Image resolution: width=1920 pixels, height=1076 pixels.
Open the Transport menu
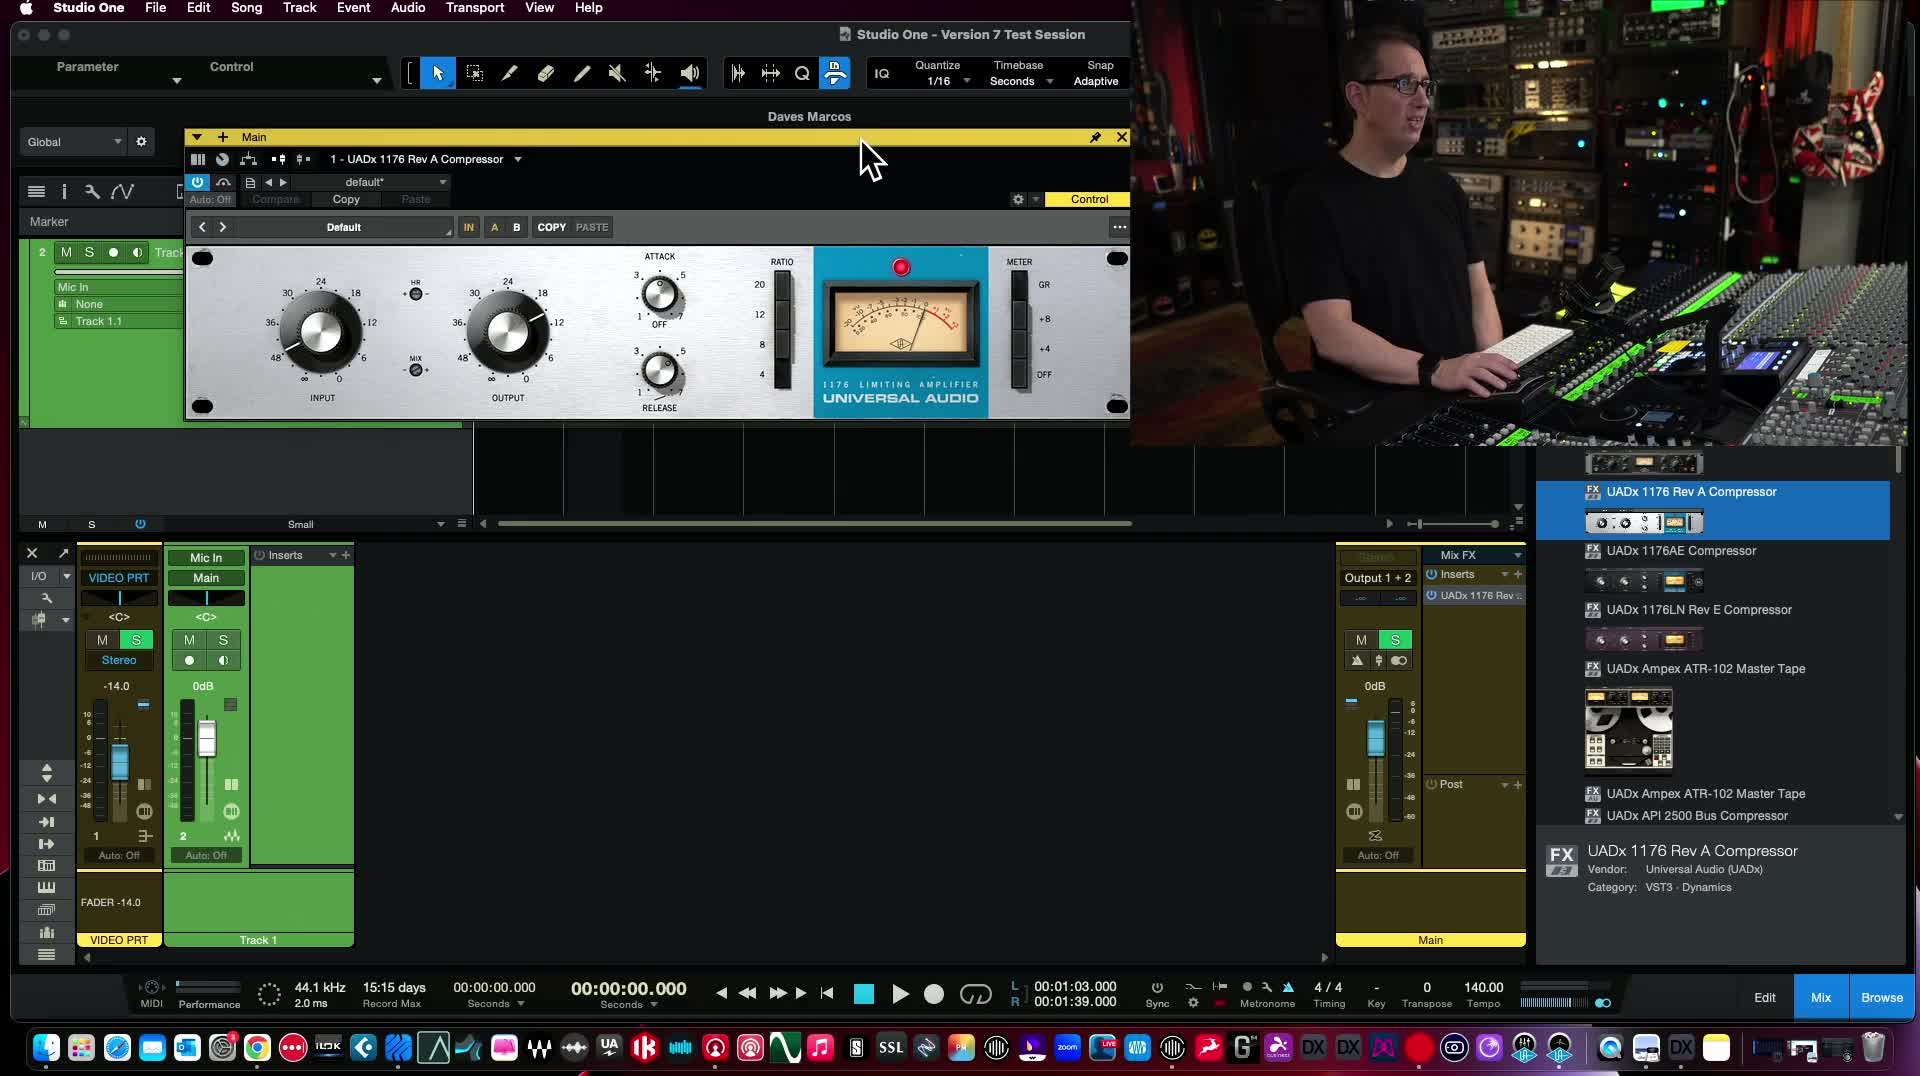[x=475, y=8]
